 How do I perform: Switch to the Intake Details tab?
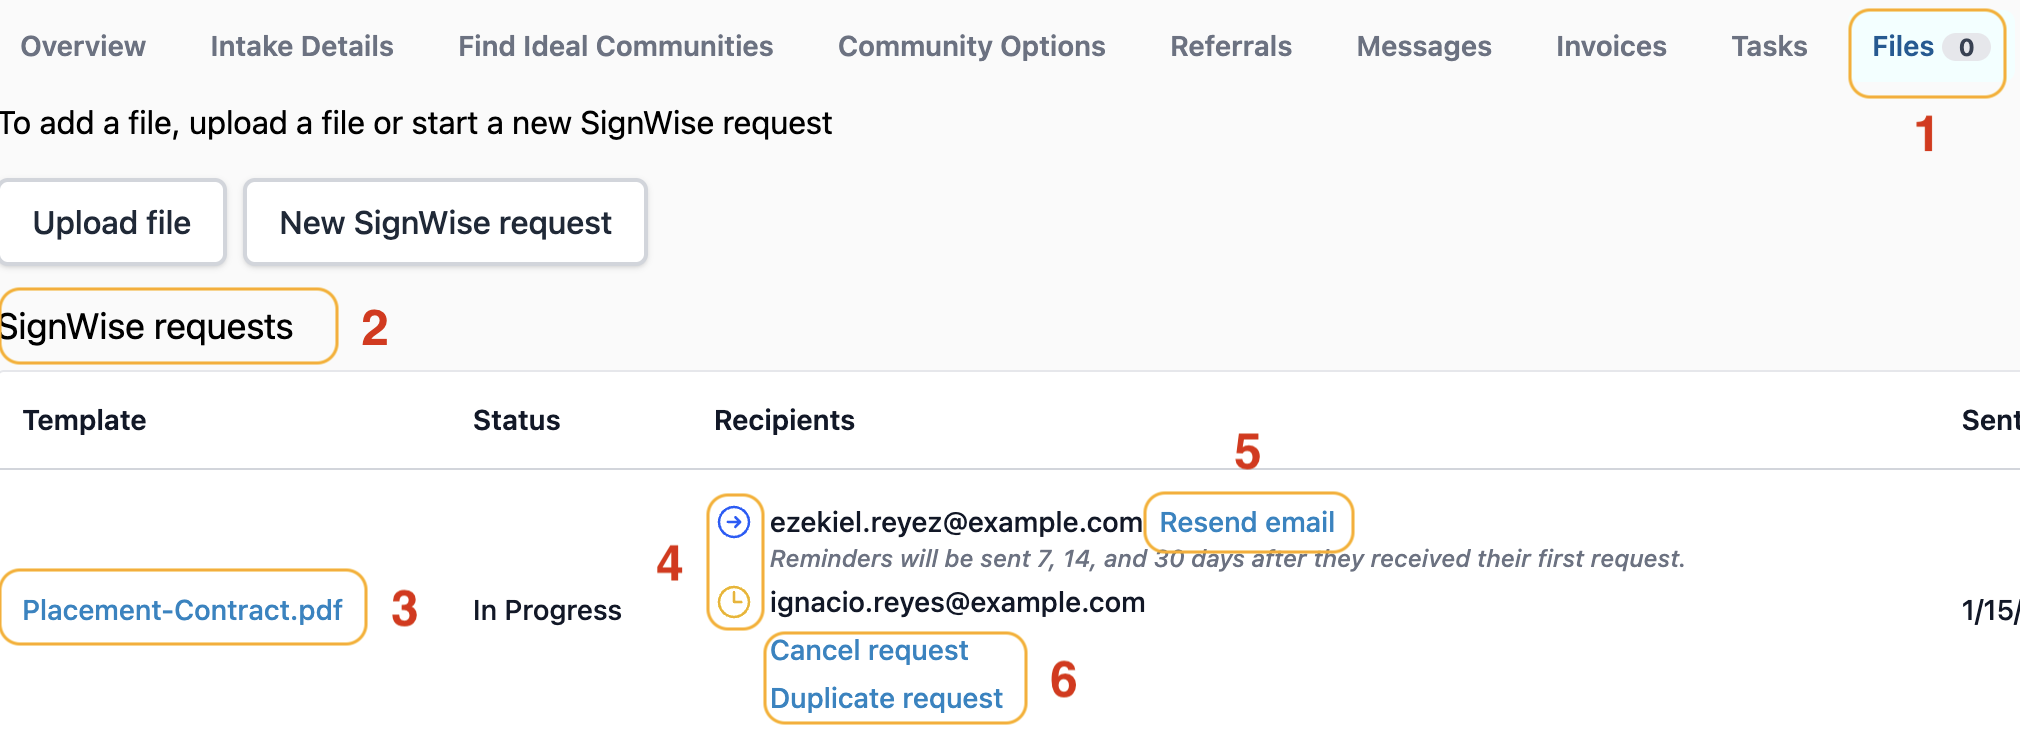tap(302, 47)
